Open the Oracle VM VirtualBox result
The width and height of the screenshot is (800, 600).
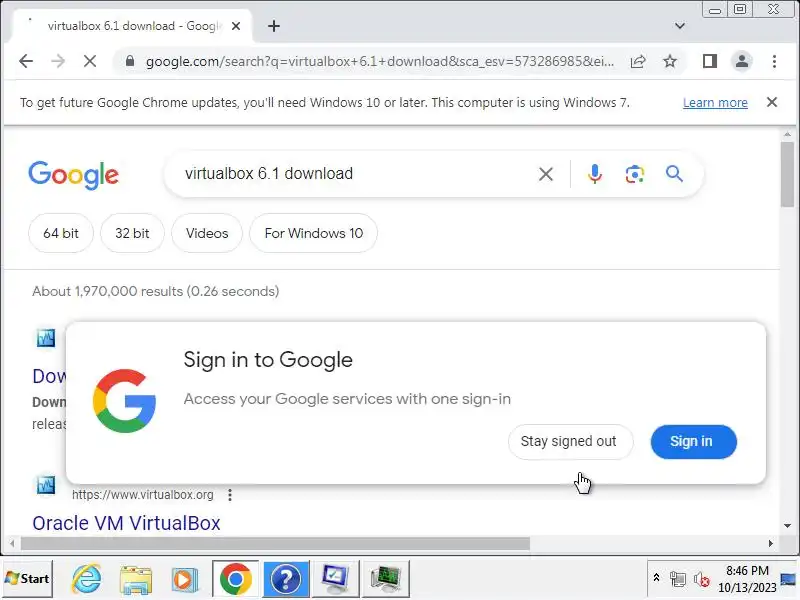pos(126,523)
